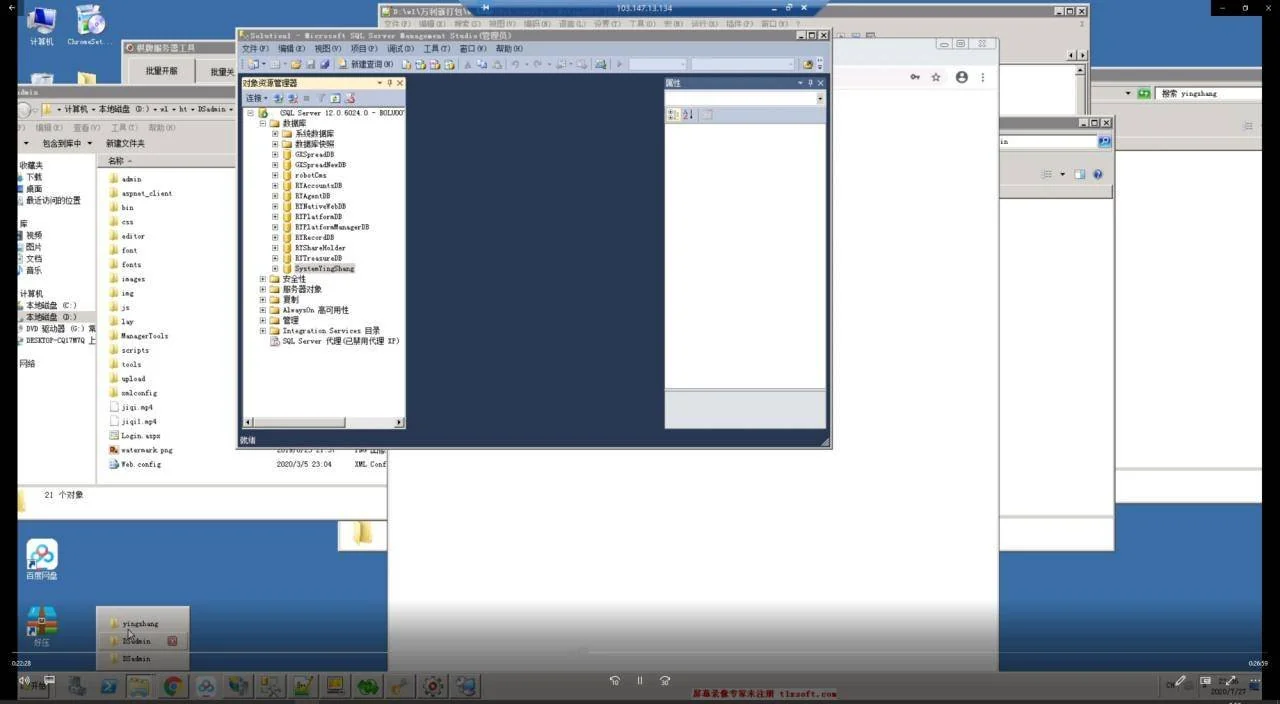
Task: Open the 连接 dropdown in Object Explorer
Action: coord(256,99)
